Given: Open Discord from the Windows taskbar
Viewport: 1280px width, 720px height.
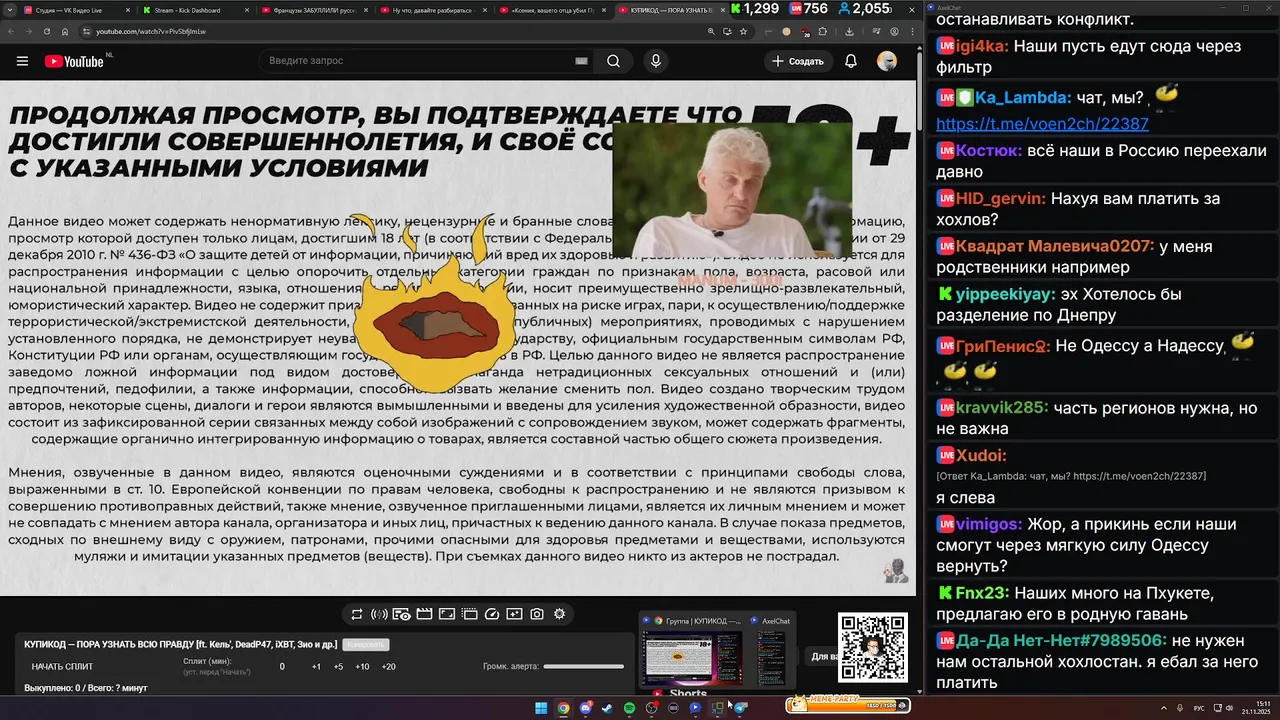Looking at the screenshot, I should tap(586, 708).
